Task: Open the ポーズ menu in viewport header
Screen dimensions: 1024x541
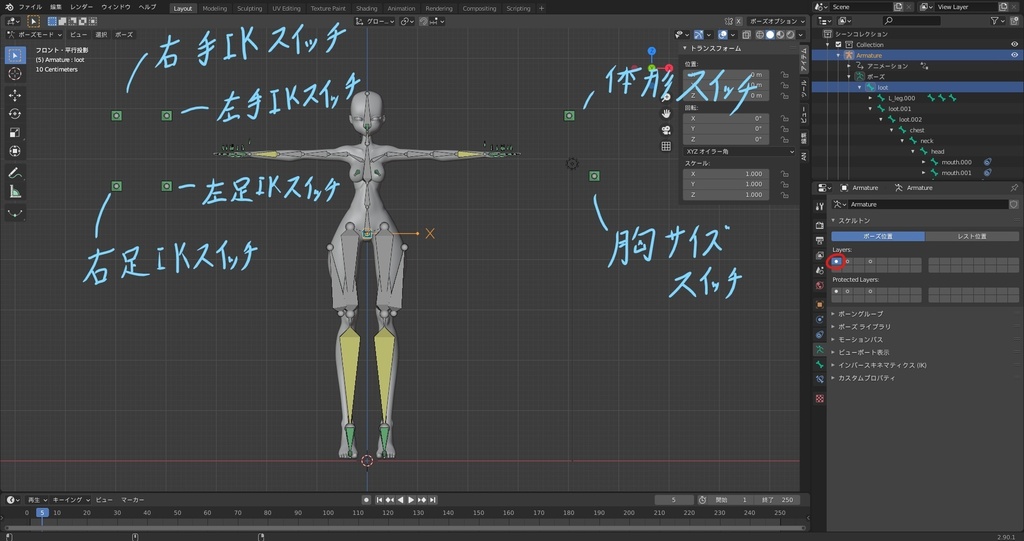Action: [x=123, y=35]
